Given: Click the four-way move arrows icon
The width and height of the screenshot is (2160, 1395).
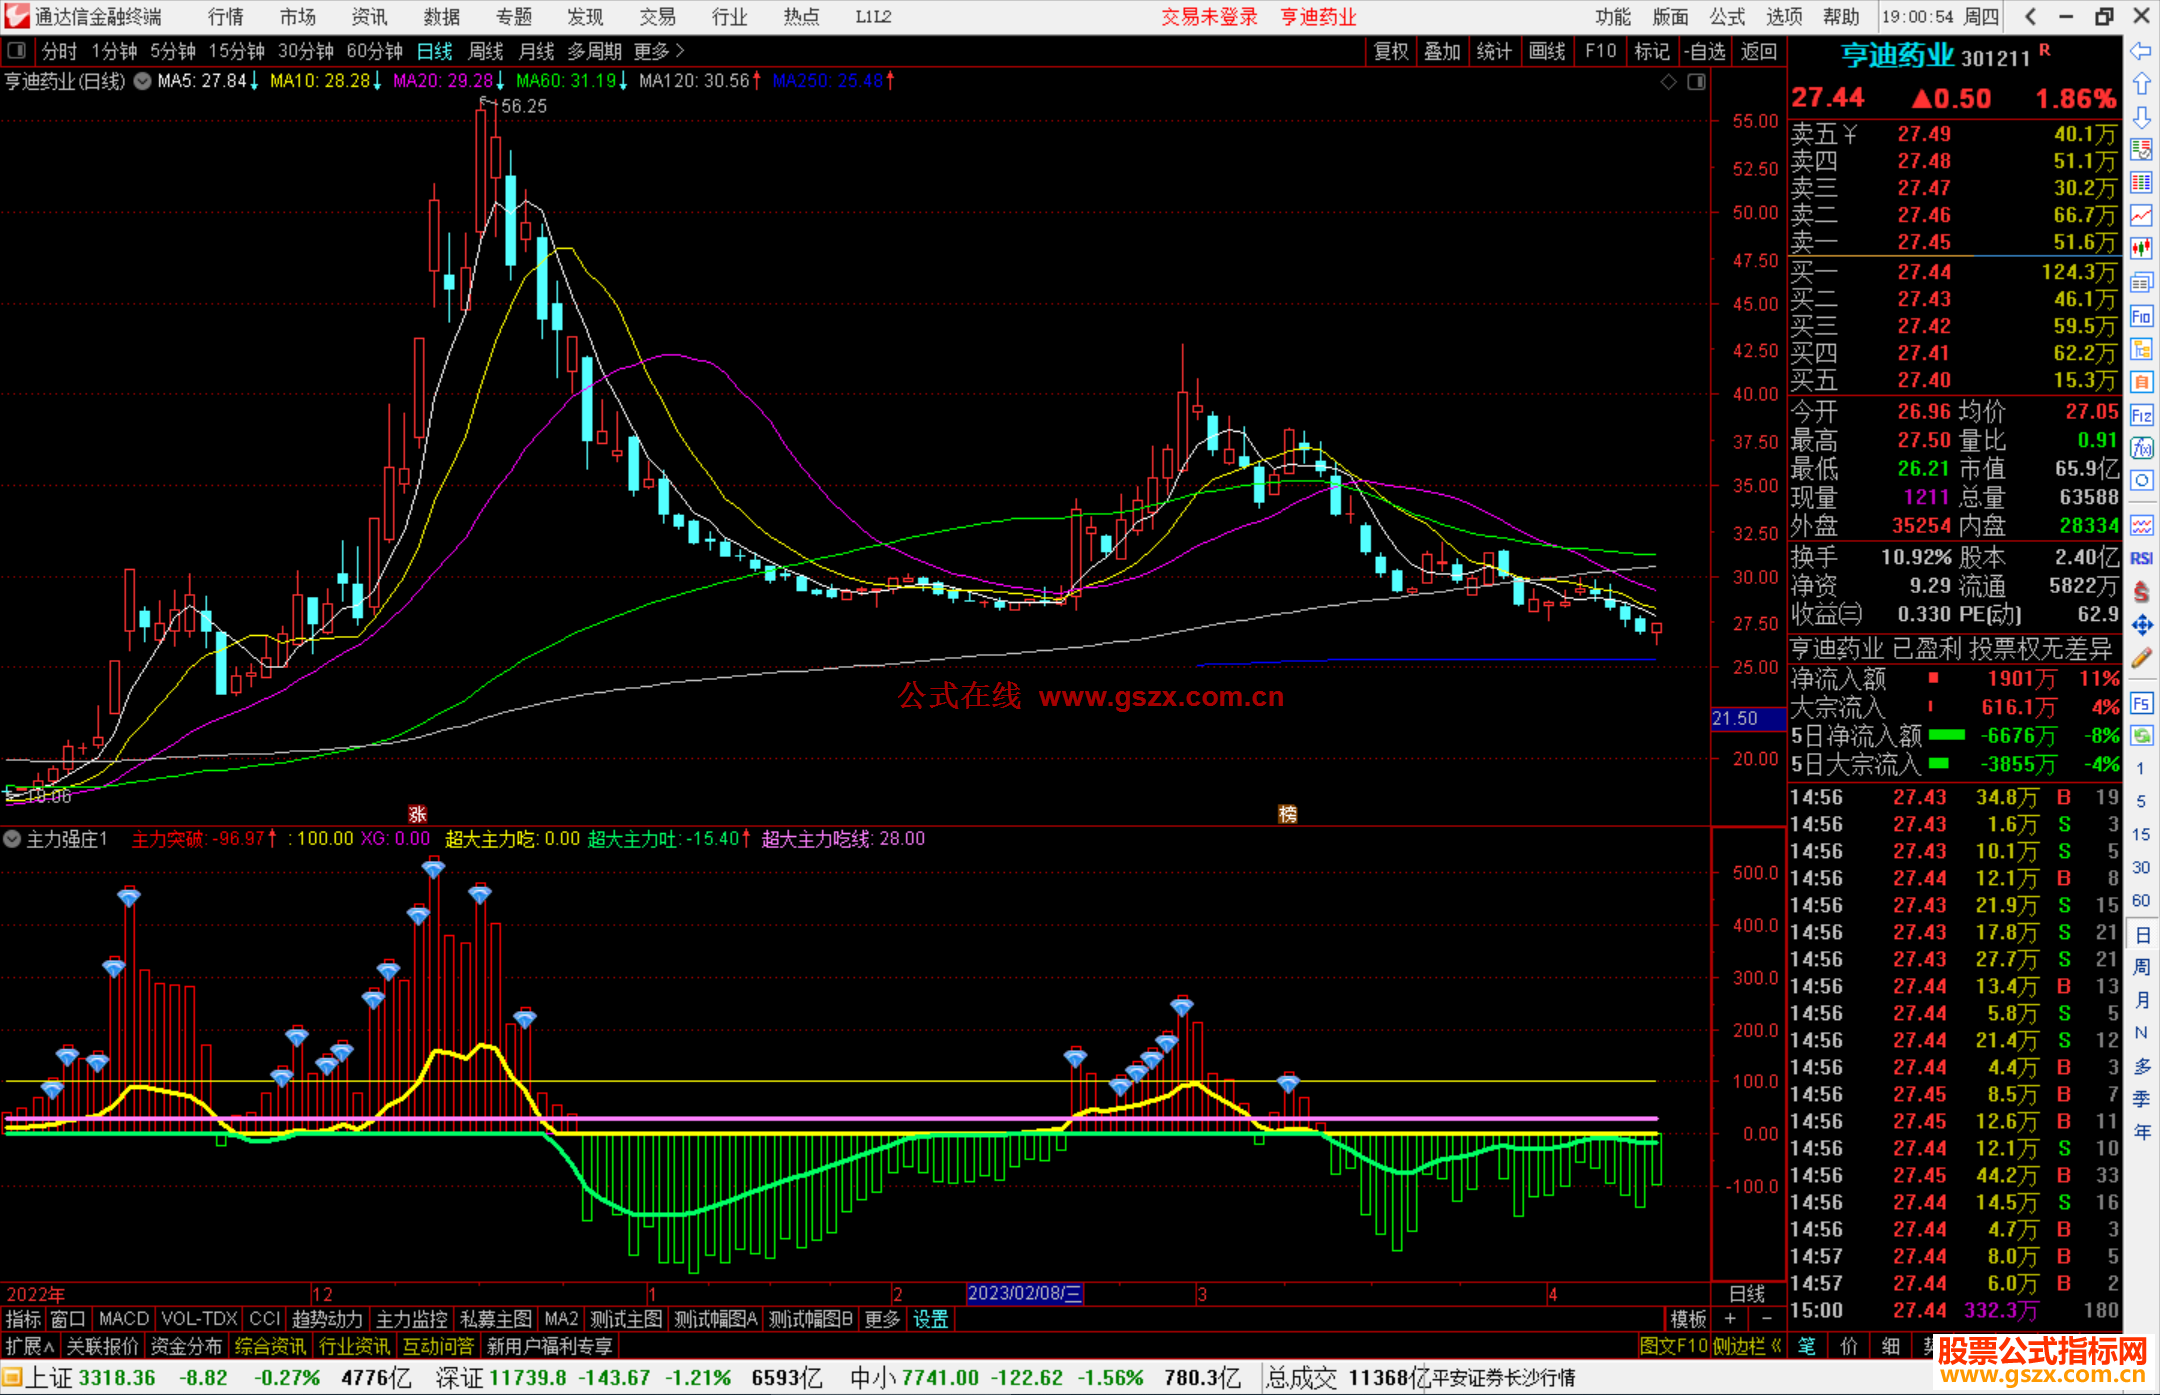Looking at the screenshot, I should [2141, 625].
